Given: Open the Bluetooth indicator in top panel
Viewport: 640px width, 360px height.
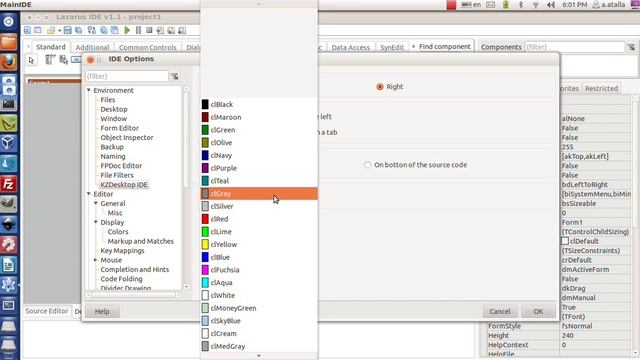Looking at the screenshot, I should [x=521, y=5].
